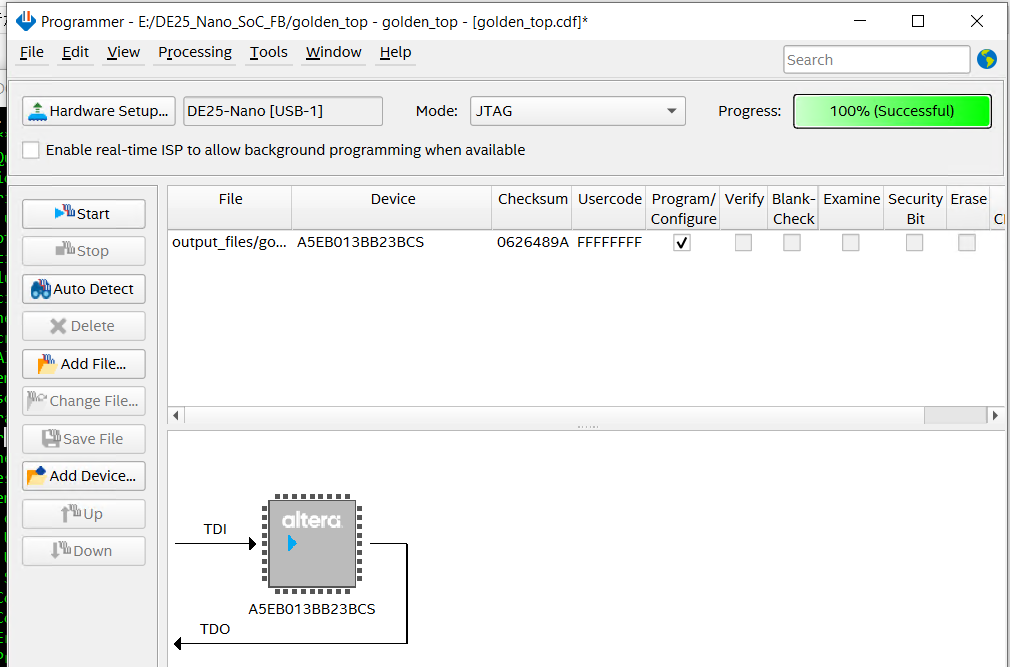Open the File menu
The image size is (1010, 667).
click(32, 52)
